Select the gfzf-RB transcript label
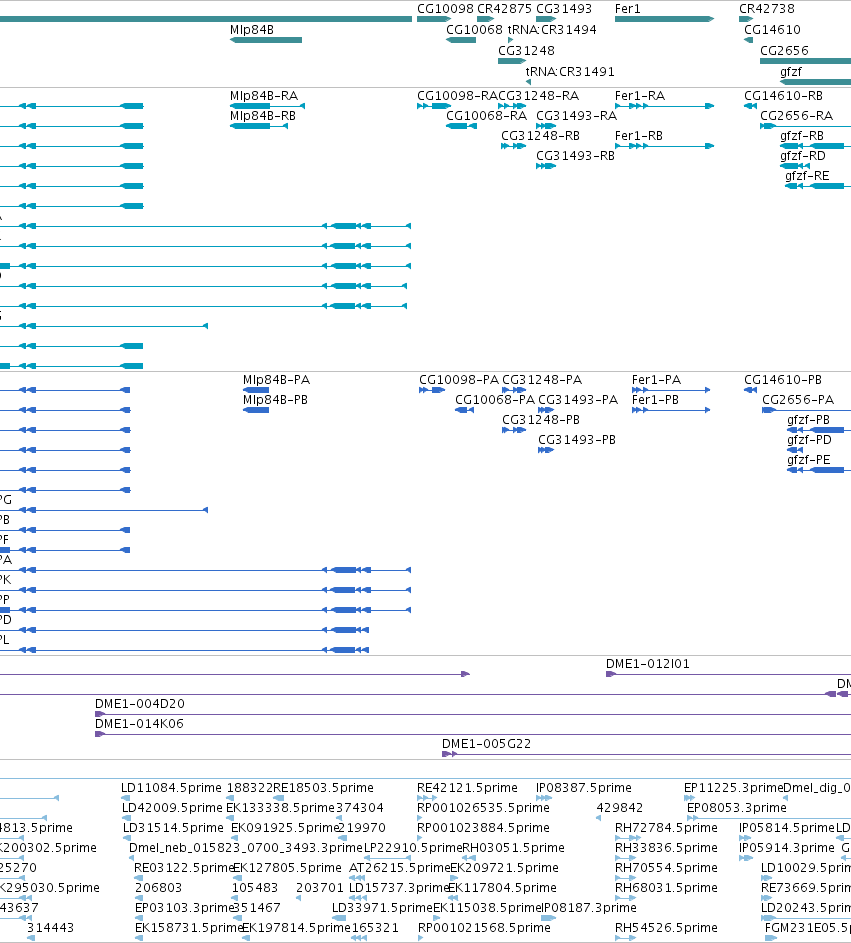The width and height of the screenshot is (851, 943). tap(802, 136)
